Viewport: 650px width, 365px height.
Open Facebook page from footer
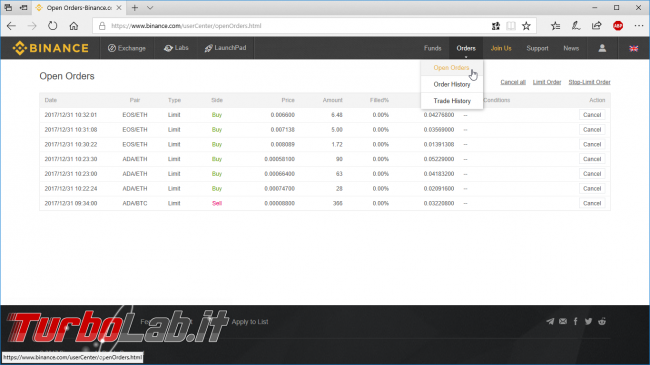point(575,321)
